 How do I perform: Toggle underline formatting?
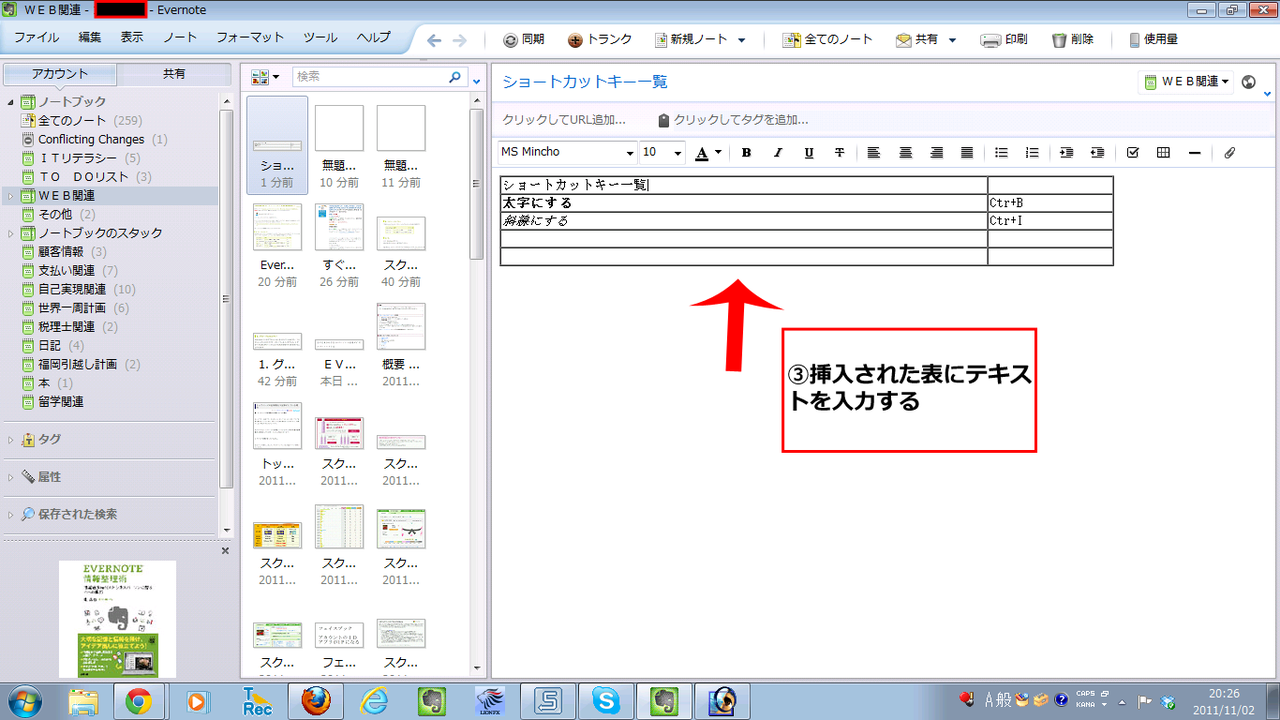(x=808, y=153)
